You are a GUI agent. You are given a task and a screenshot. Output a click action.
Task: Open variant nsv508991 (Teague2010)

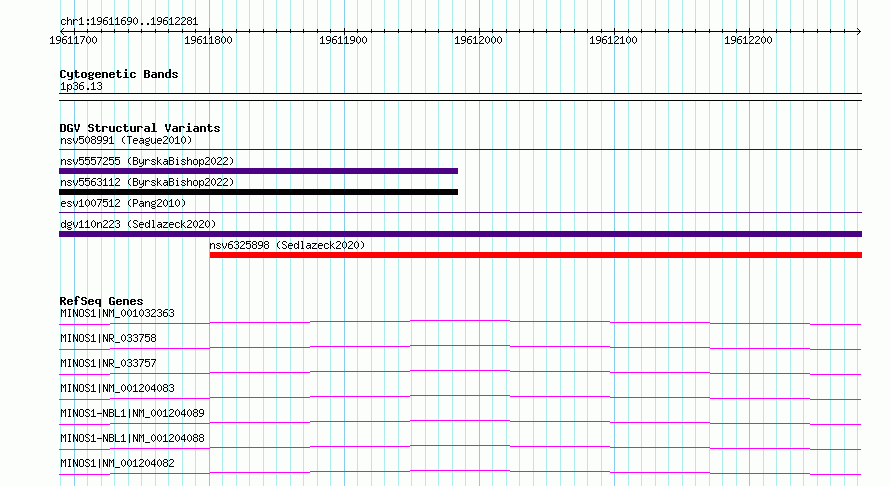[126, 140]
